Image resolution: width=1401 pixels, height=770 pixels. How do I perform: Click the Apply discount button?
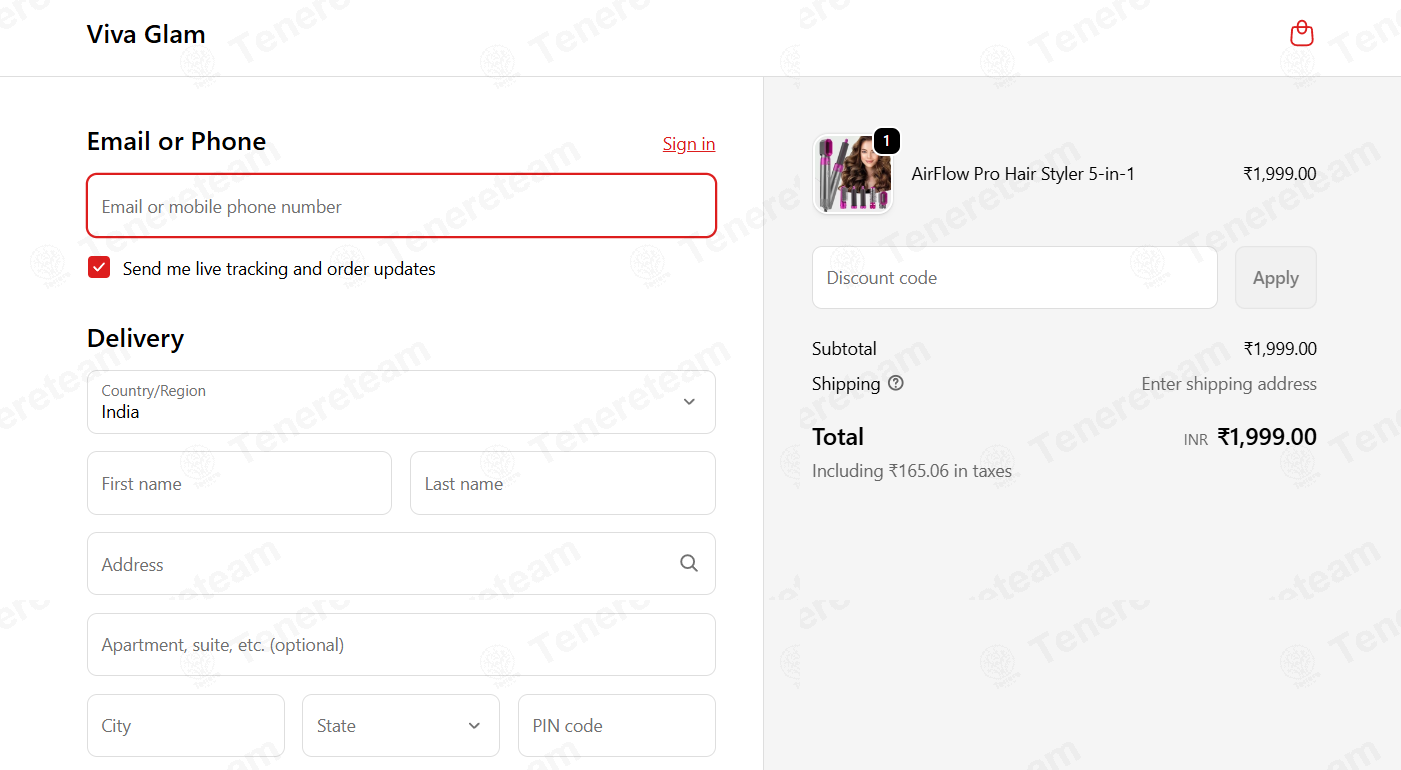pyautogui.click(x=1276, y=278)
